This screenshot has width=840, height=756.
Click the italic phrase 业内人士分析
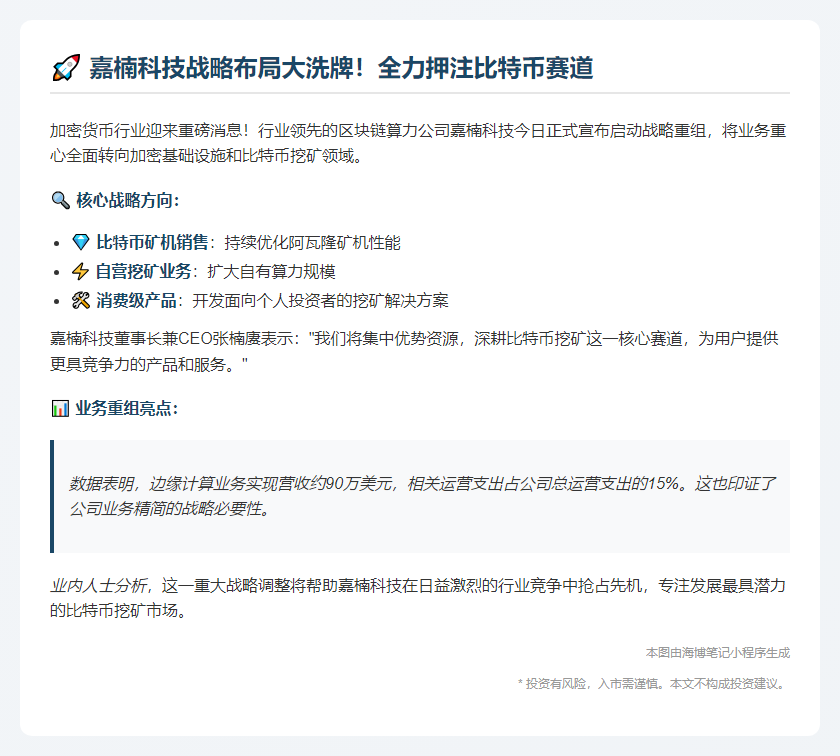click(98, 586)
